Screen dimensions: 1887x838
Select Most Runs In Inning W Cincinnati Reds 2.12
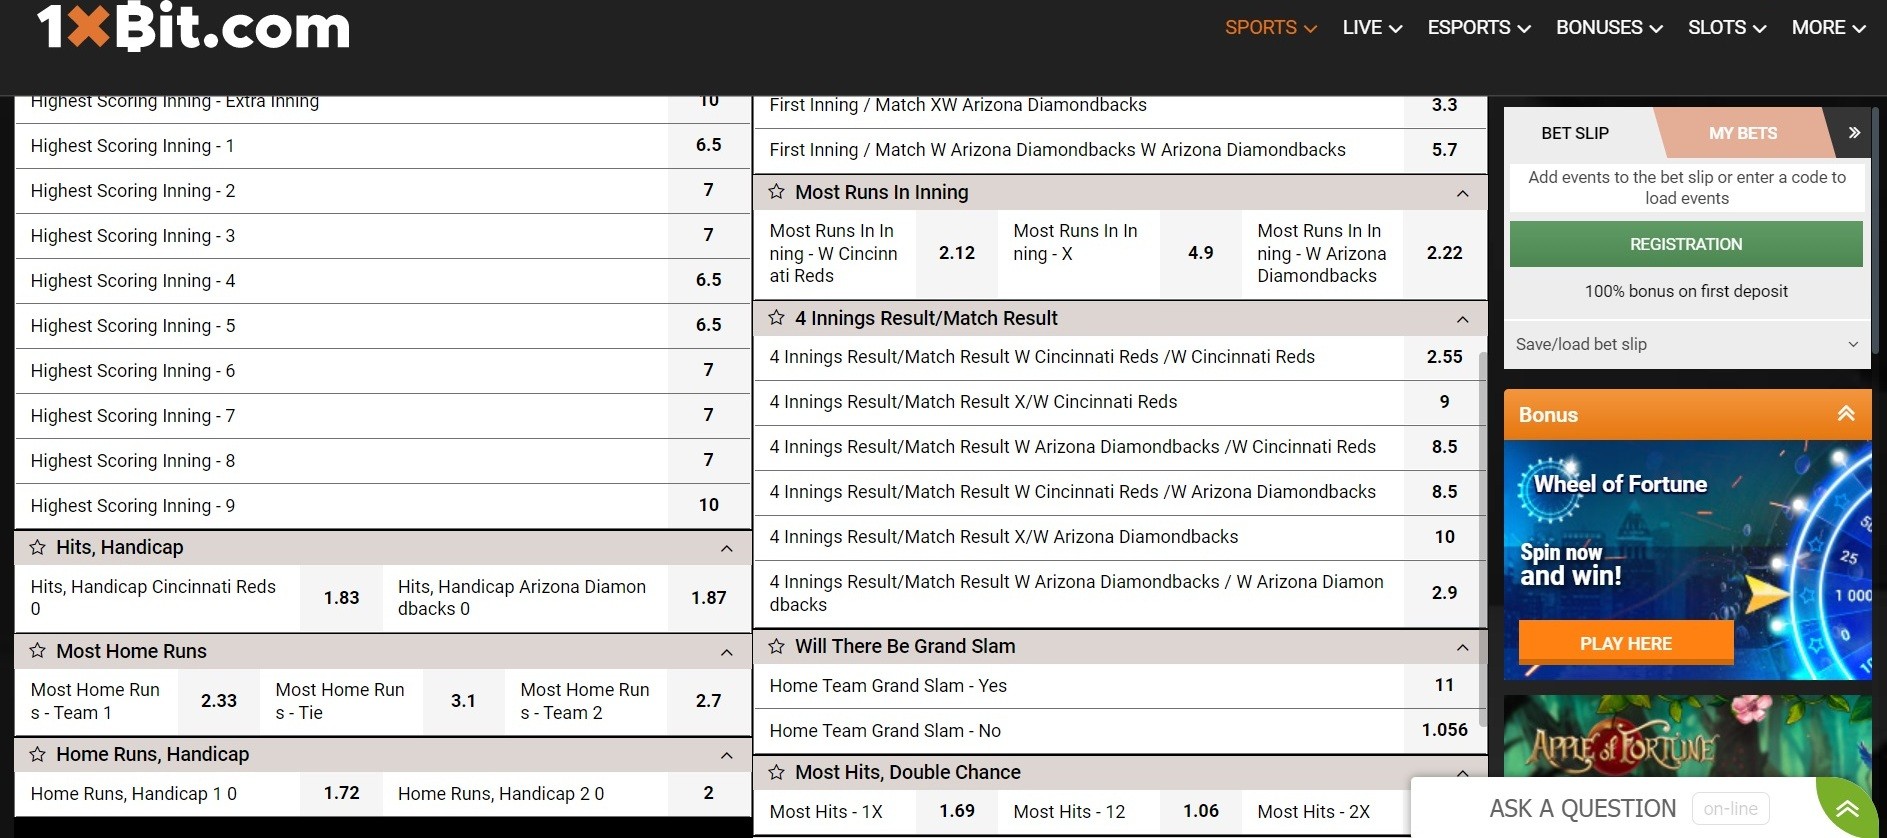[956, 253]
